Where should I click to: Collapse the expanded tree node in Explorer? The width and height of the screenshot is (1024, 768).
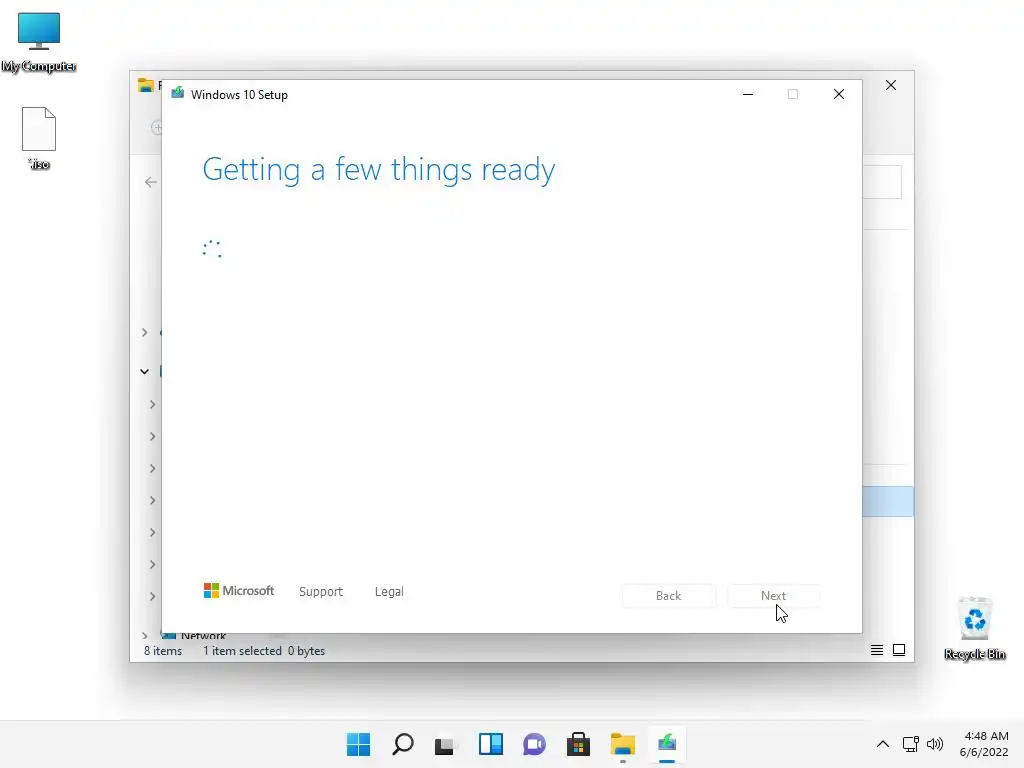pos(144,372)
